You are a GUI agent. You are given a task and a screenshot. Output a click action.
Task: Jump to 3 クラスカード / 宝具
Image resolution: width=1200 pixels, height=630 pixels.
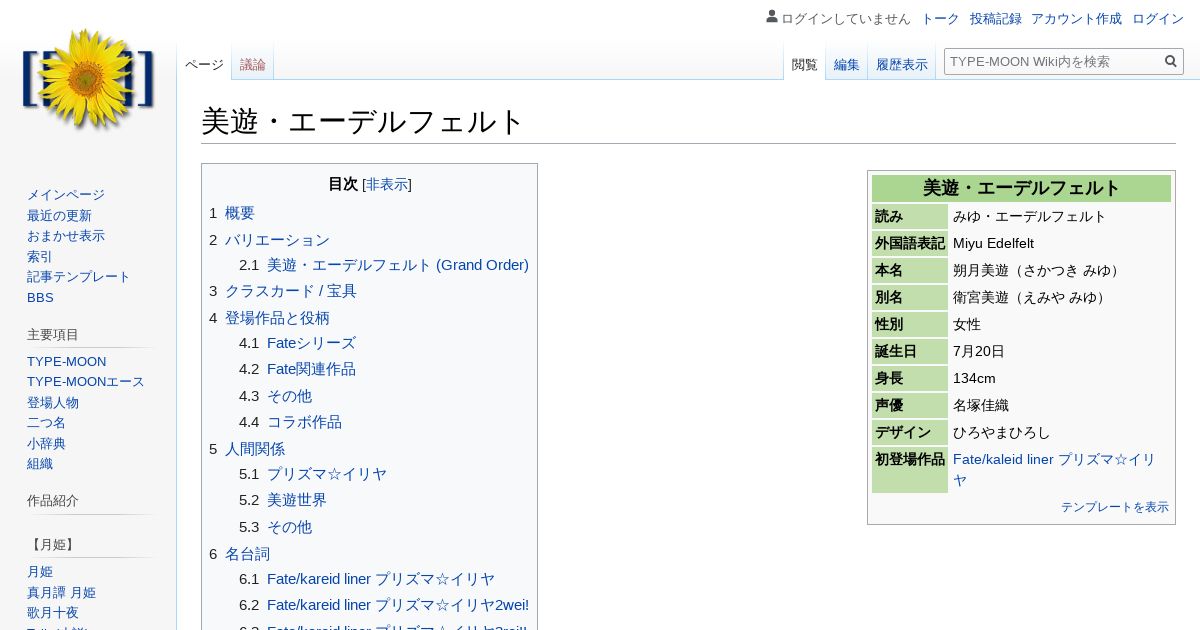(283, 291)
